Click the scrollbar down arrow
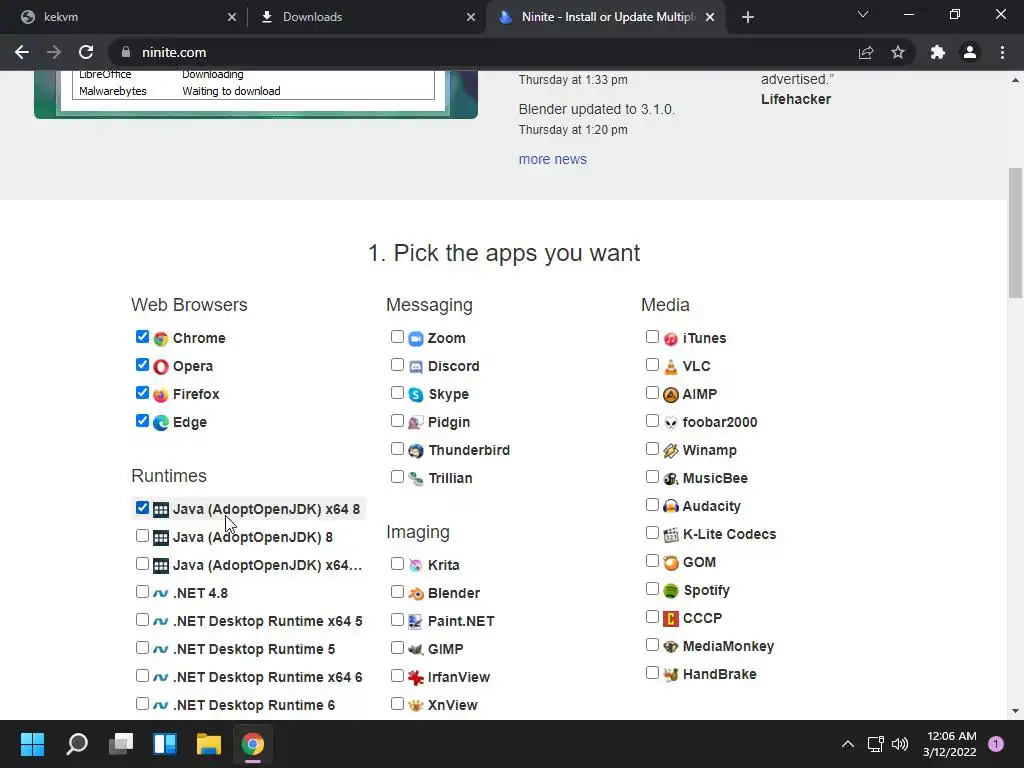 coord(1015,711)
